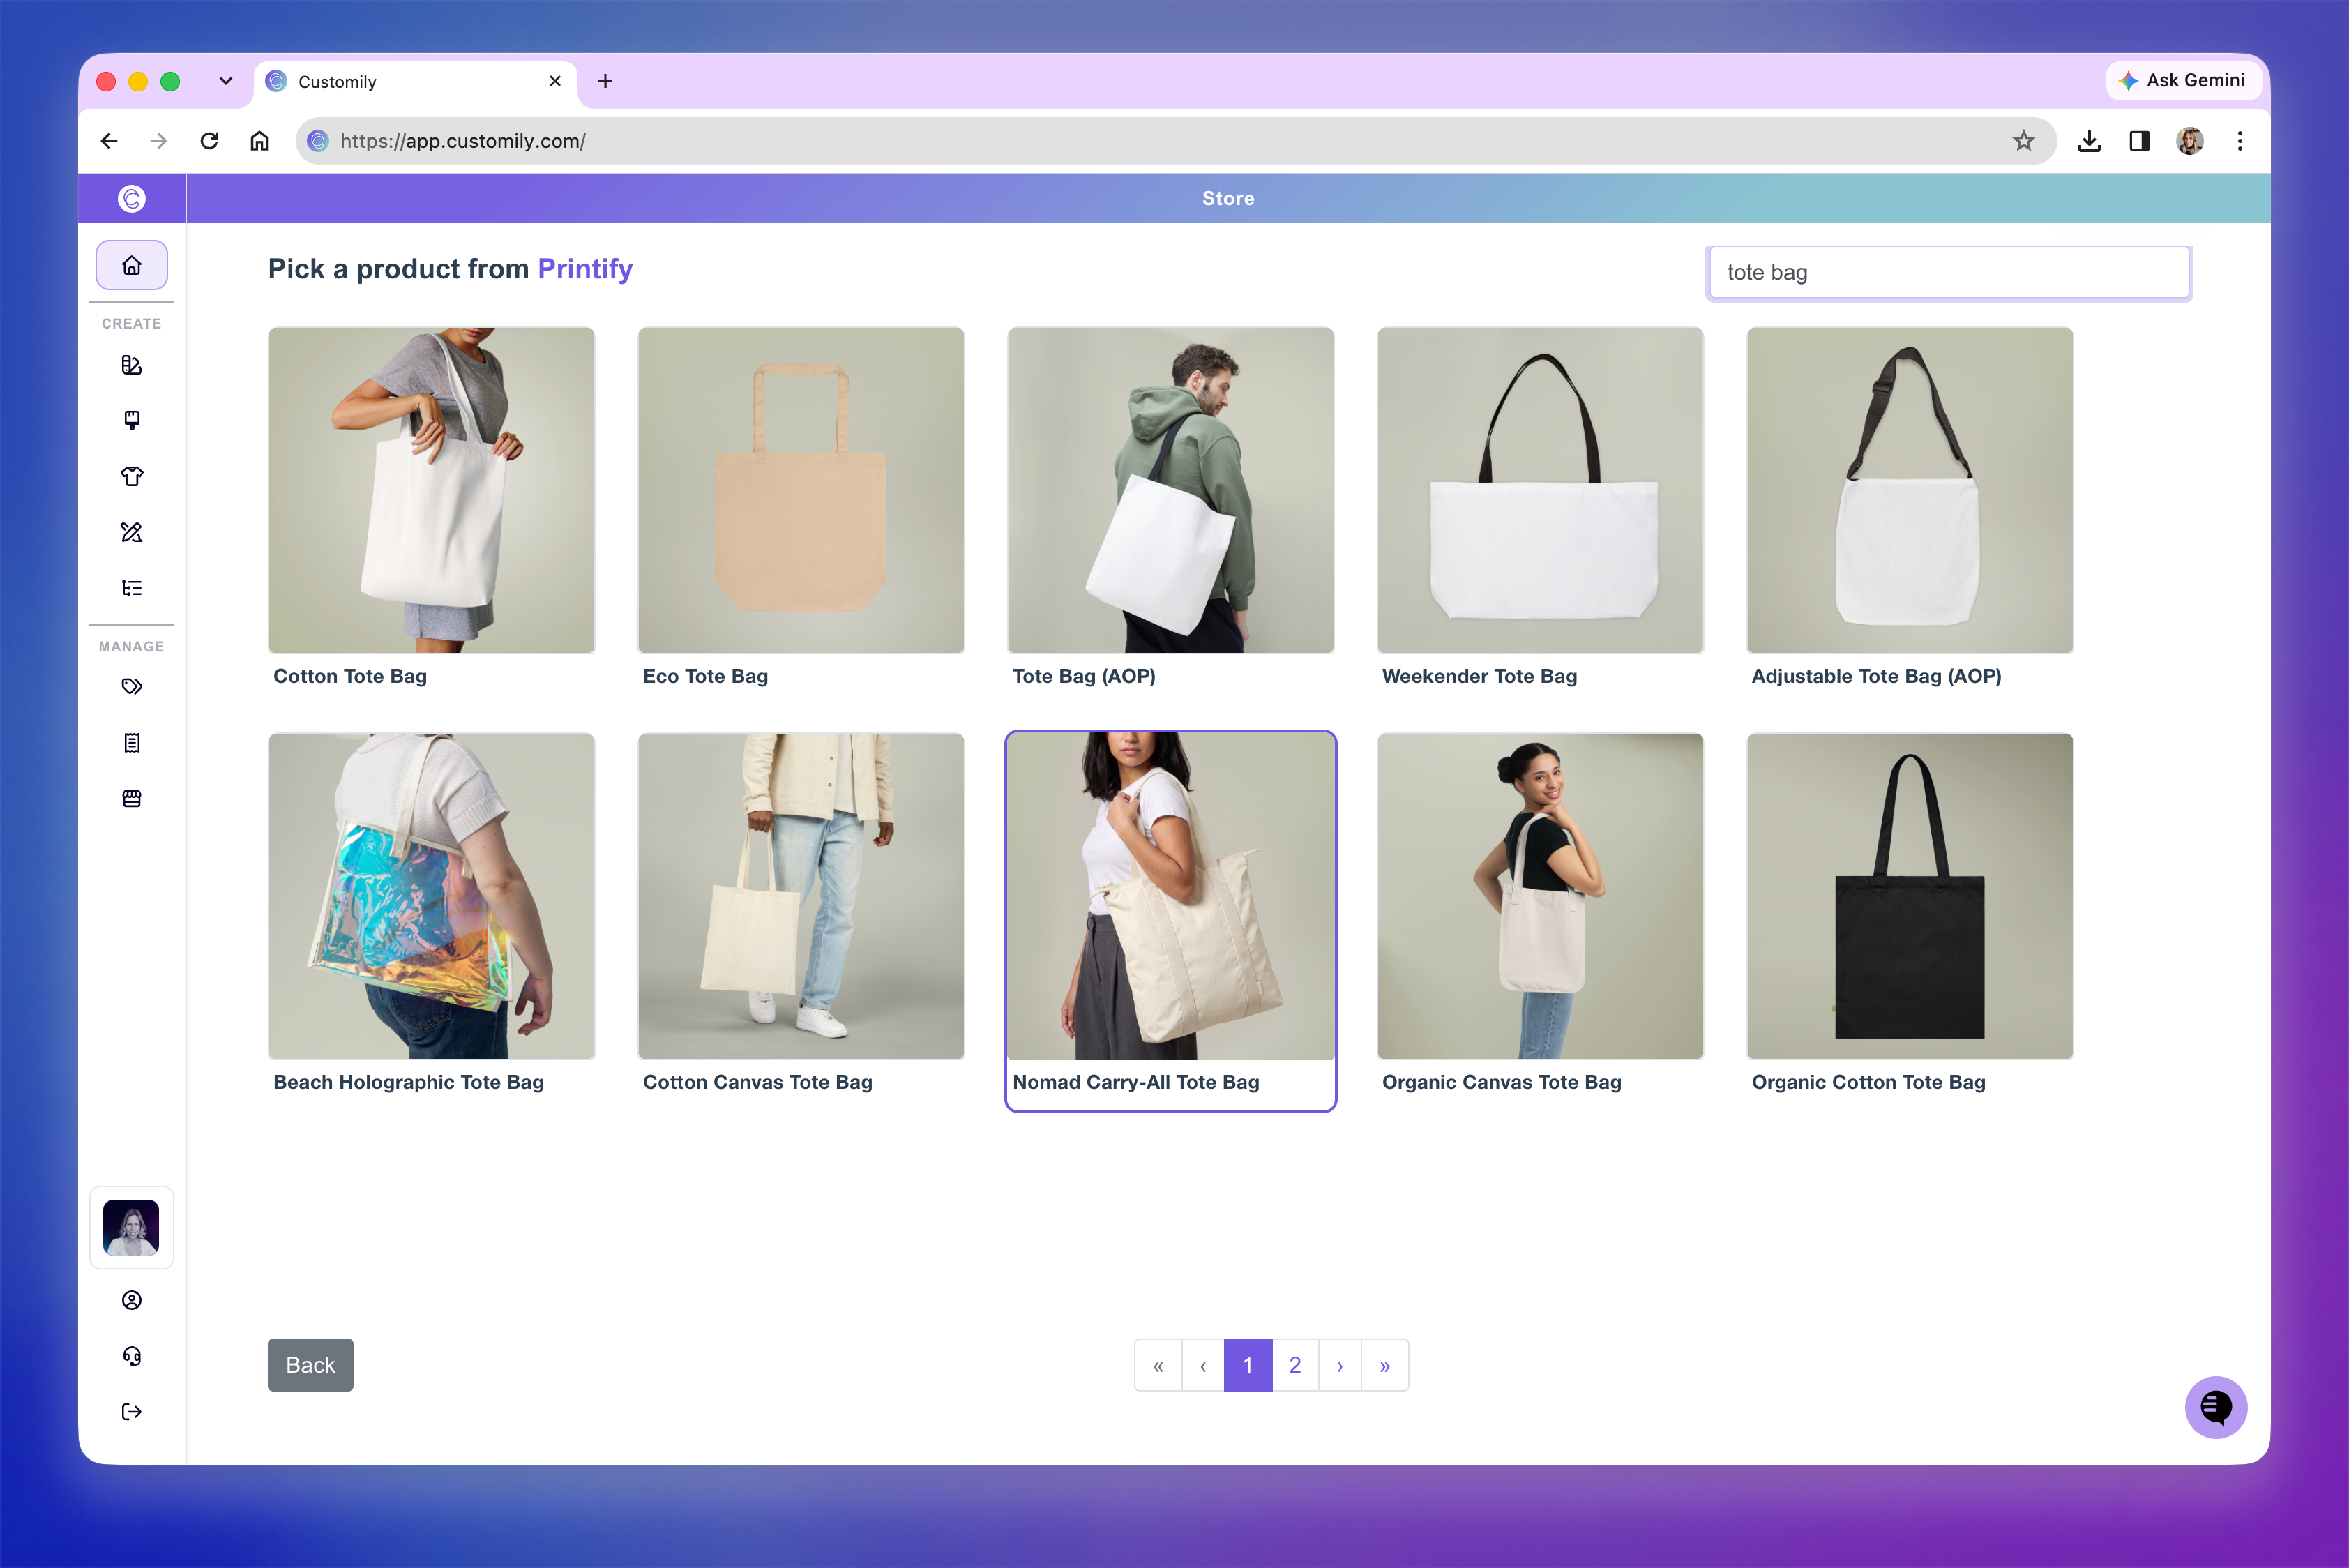Open the Home icon in the sidebar
The width and height of the screenshot is (2349, 1568).
click(131, 265)
